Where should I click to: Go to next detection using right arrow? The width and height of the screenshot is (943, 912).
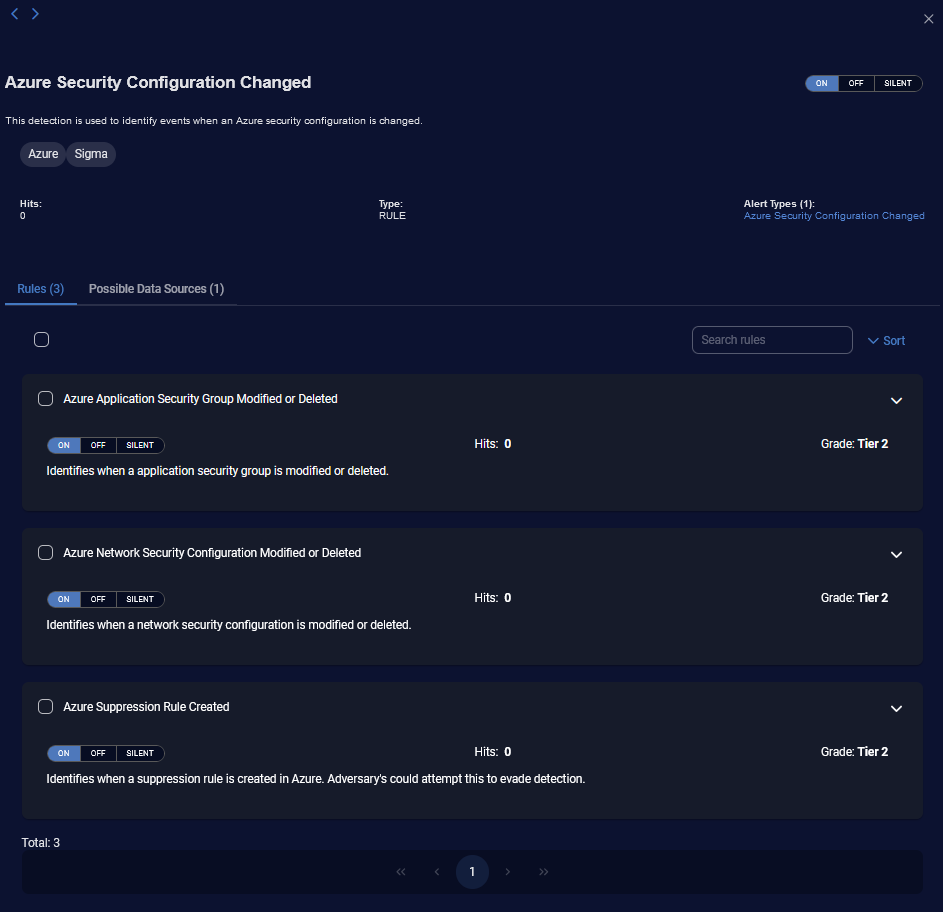pyautogui.click(x=35, y=14)
